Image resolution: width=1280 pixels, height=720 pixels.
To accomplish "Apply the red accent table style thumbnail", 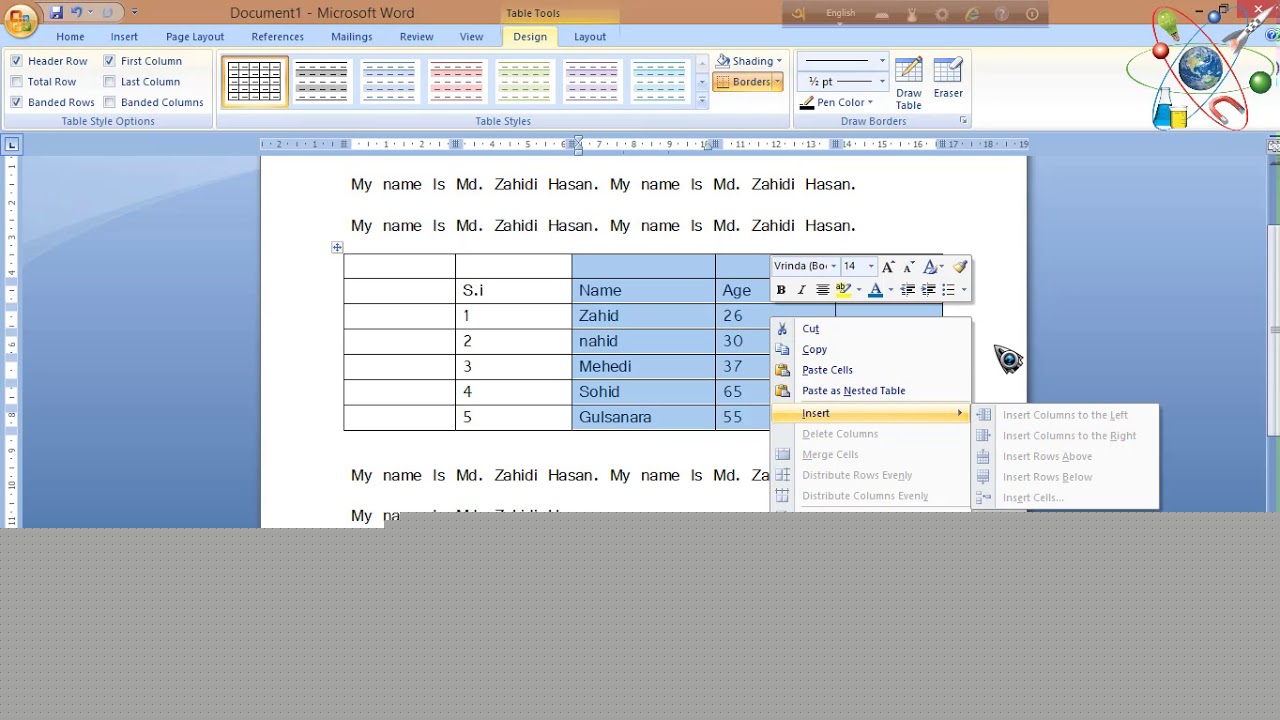I will [457, 82].
